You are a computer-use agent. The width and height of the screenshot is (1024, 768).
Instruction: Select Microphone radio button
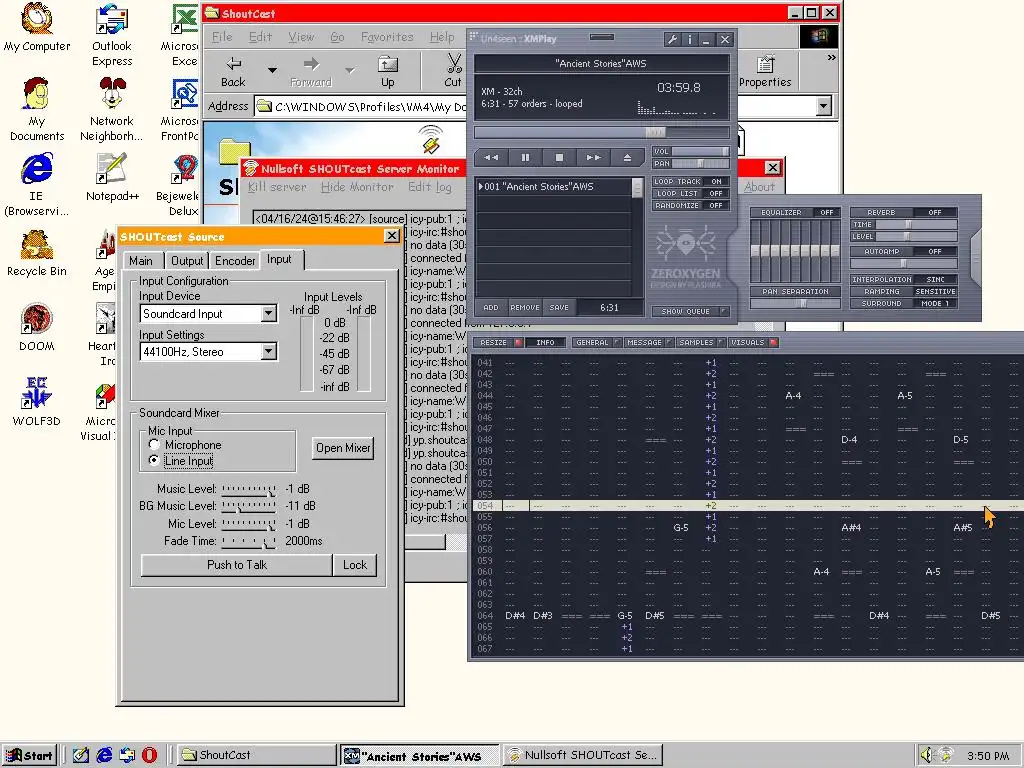point(154,445)
